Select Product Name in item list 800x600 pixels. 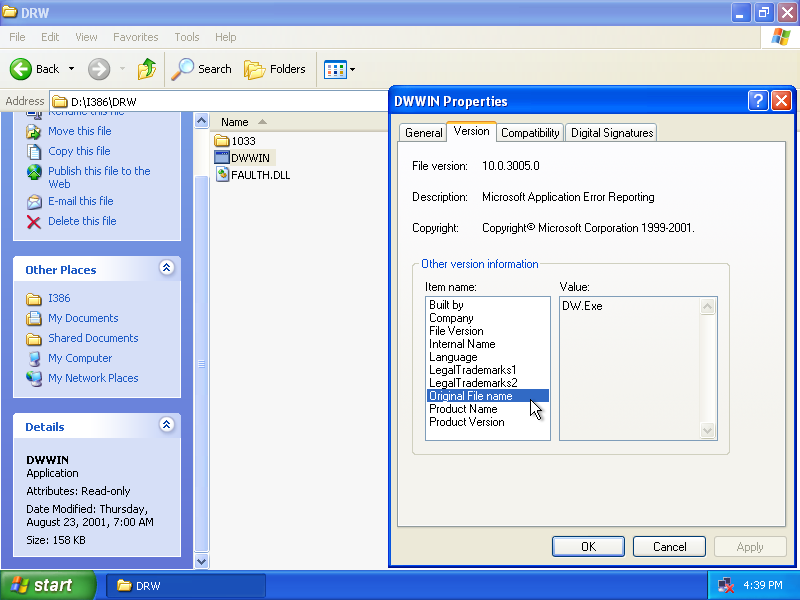point(463,409)
